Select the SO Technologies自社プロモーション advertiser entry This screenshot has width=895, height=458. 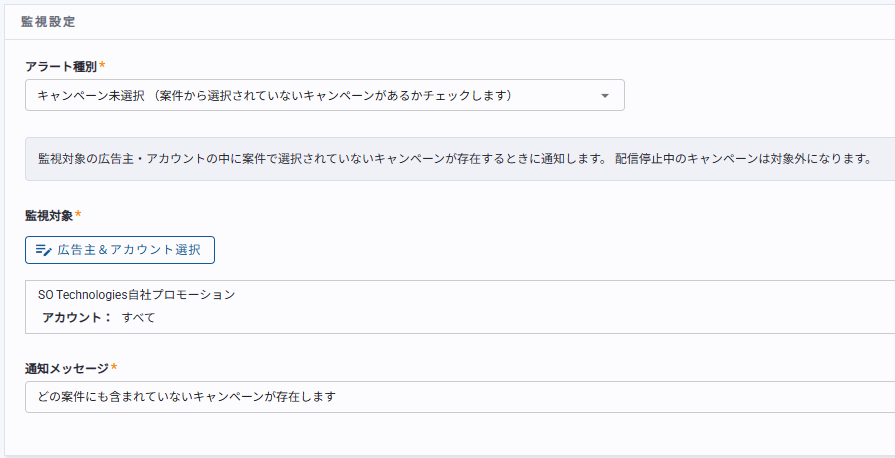click(x=136, y=295)
